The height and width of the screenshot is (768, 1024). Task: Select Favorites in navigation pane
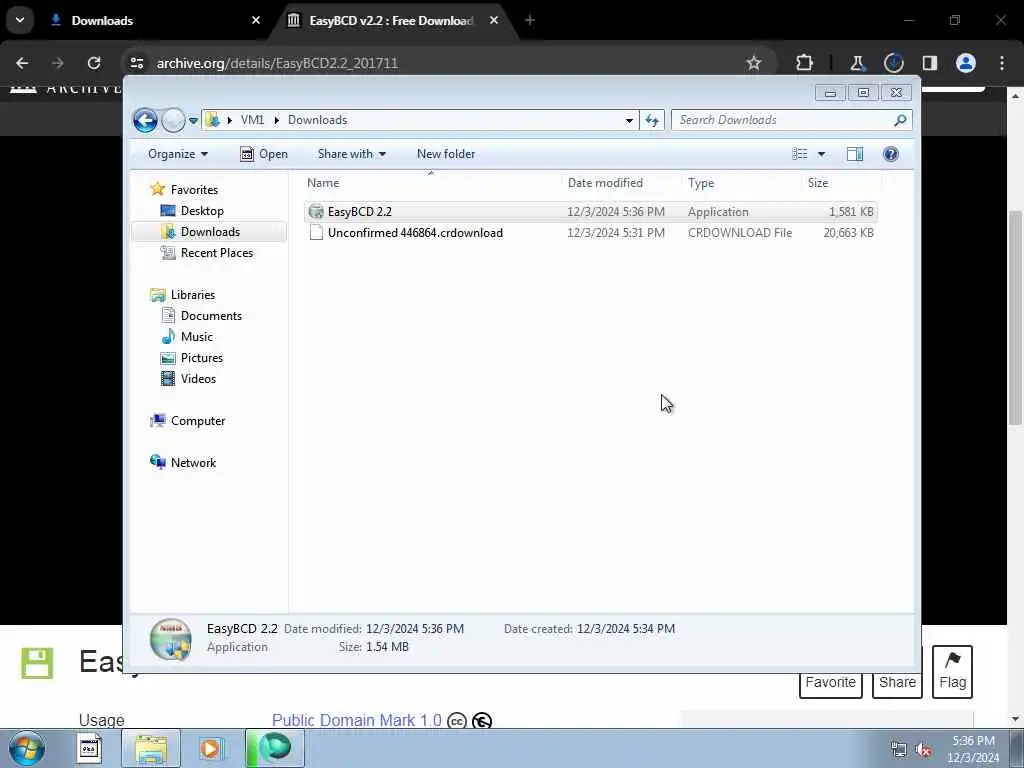pos(184,189)
